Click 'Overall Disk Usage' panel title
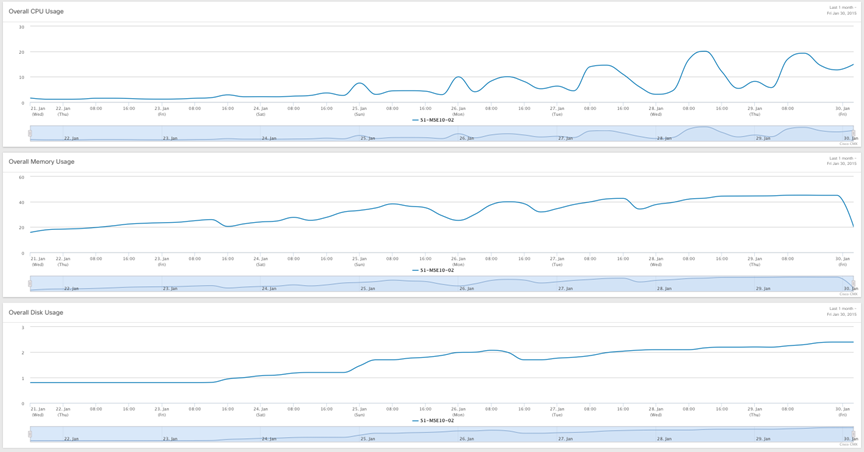 pyautogui.click(x=36, y=313)
